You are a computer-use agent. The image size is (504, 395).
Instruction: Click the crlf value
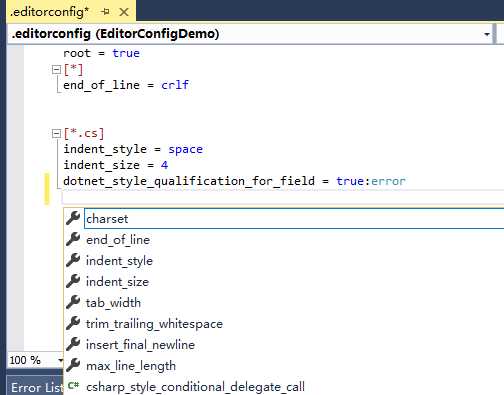pos(175,85)
